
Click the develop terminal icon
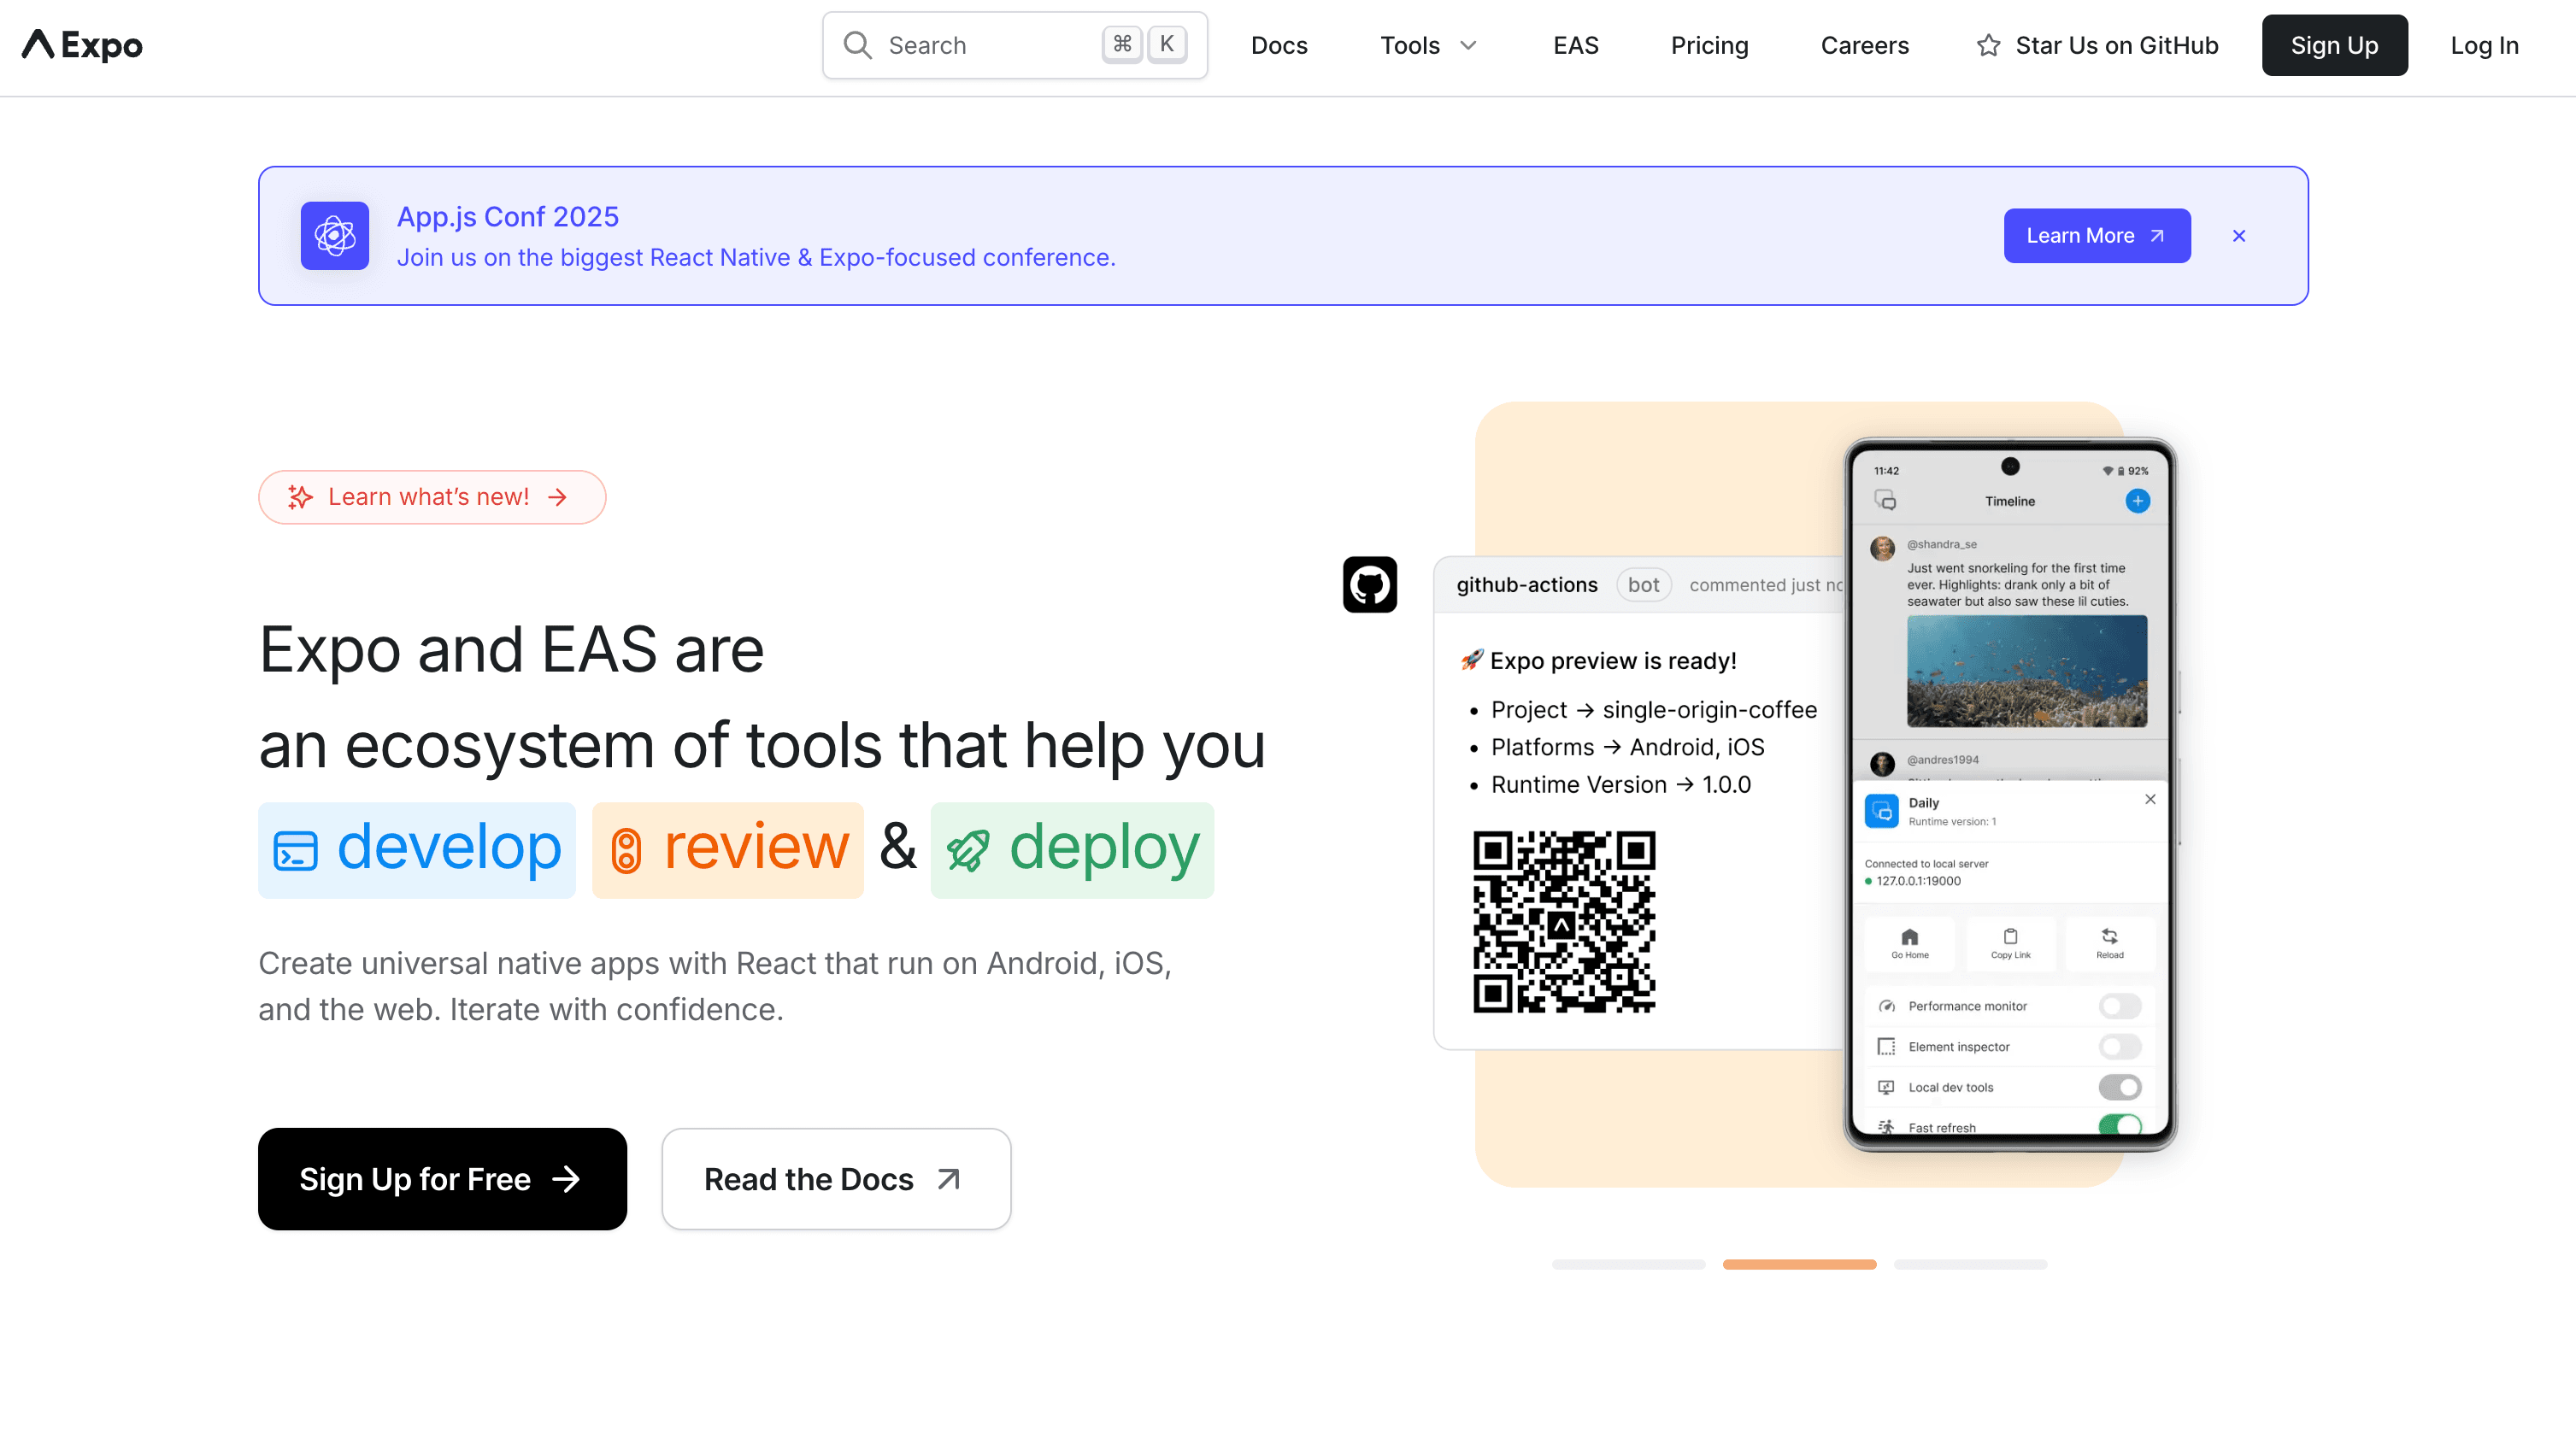295,850
